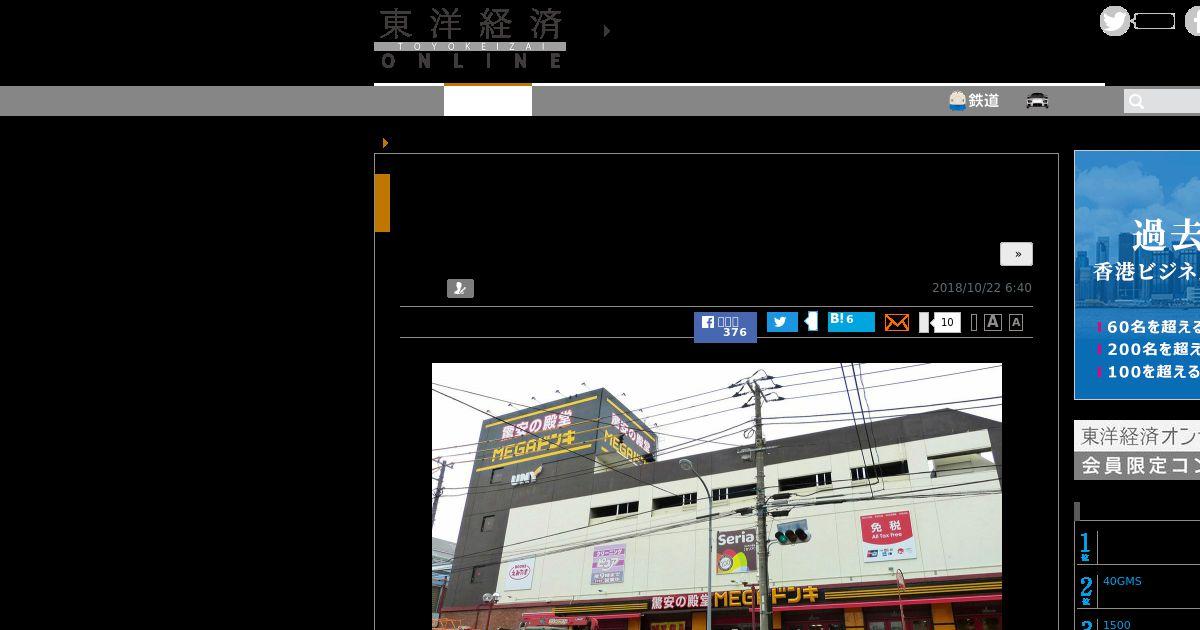The height and width of the screenshot is (630, 1200).
Task: Email the article using the envelope icon
Action: 897,322
